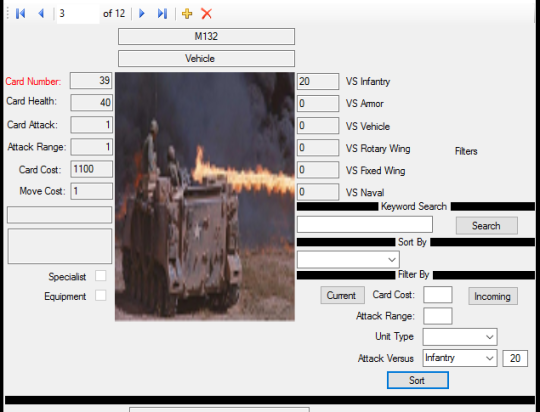Screen dimensions: 540x412
Task: Click the empty single-line field below Move Cost
Action: pos(60,215)
